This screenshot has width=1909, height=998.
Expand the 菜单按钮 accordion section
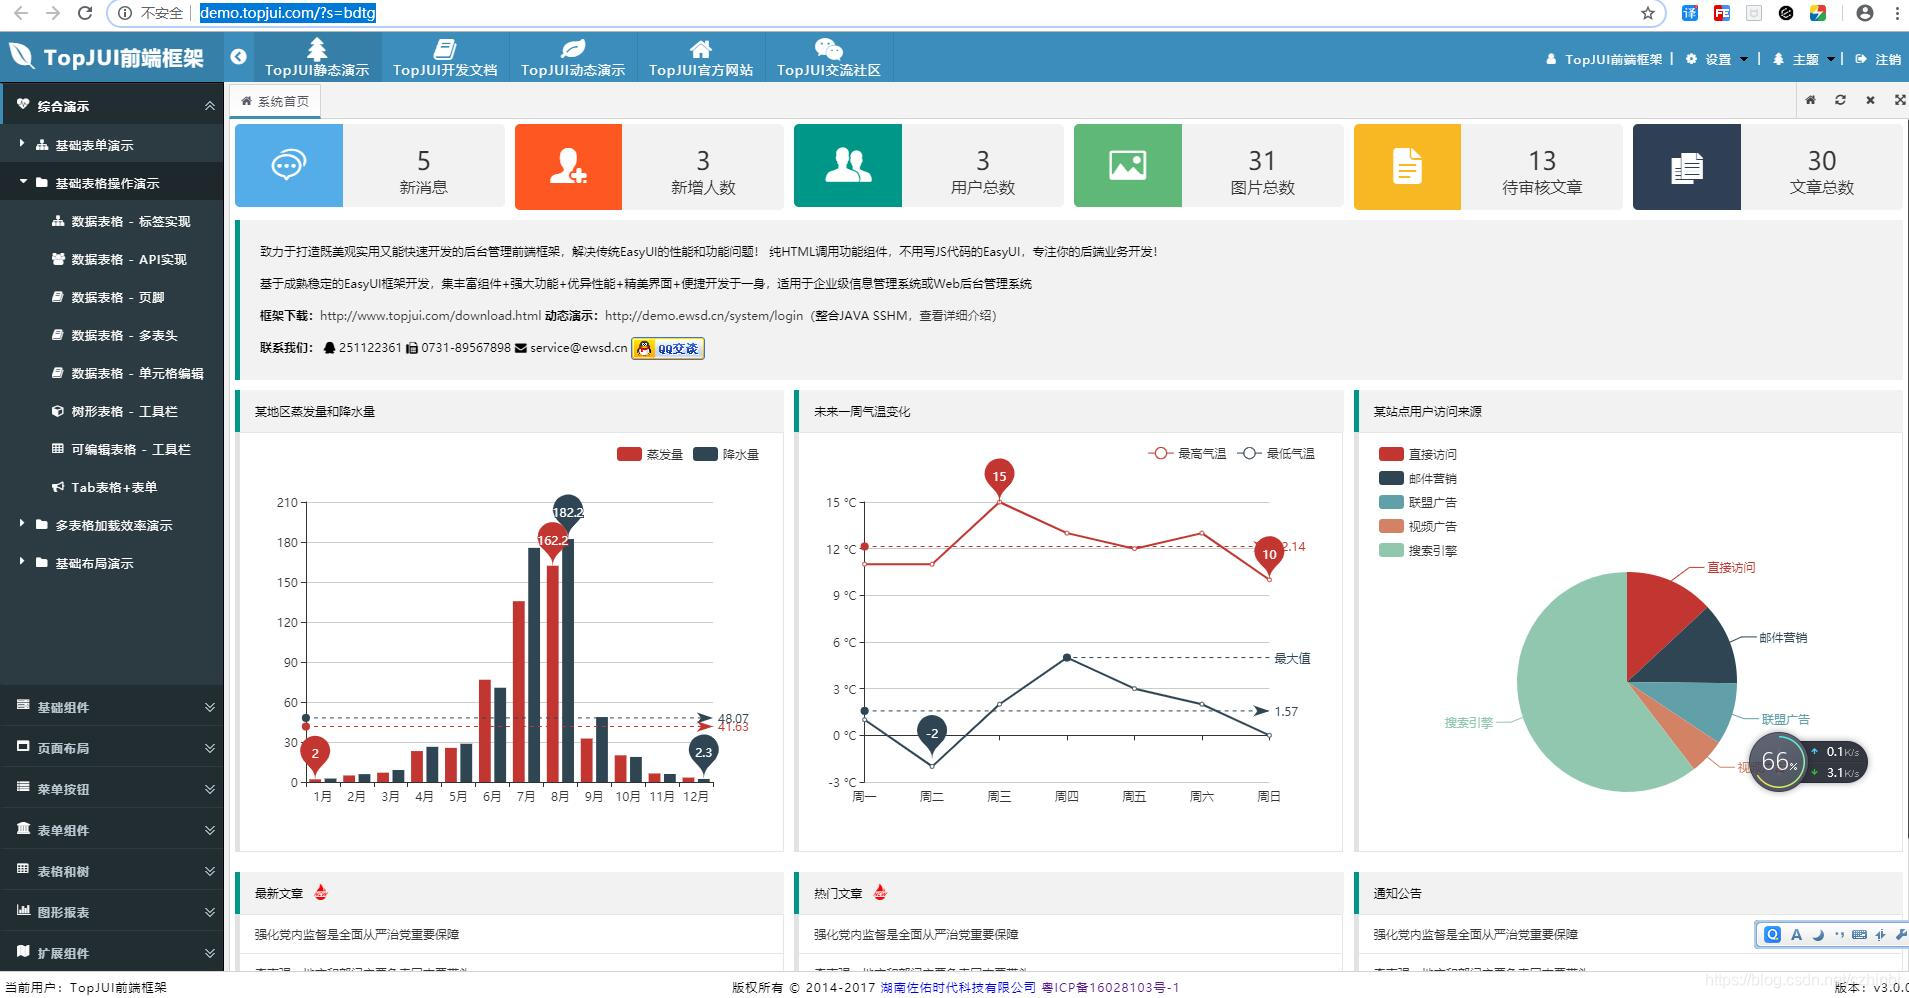(x=112, y=789)
